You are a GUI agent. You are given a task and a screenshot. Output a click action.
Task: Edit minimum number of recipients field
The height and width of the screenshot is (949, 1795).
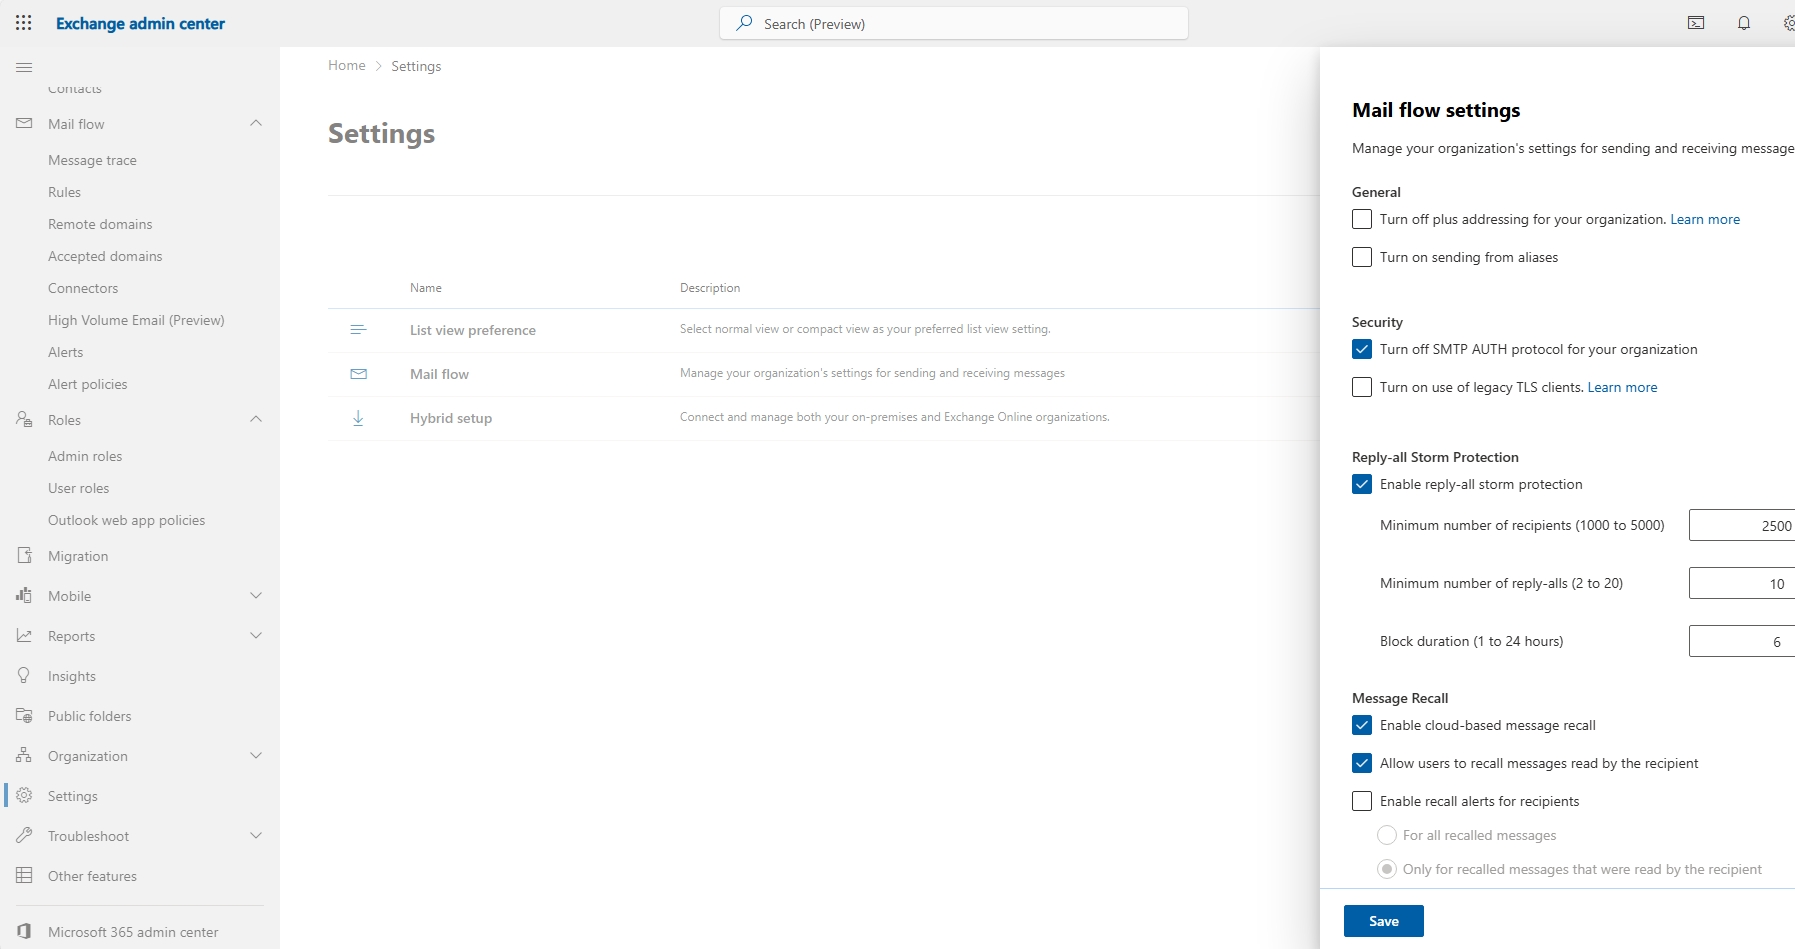[x=1742, y=525]
